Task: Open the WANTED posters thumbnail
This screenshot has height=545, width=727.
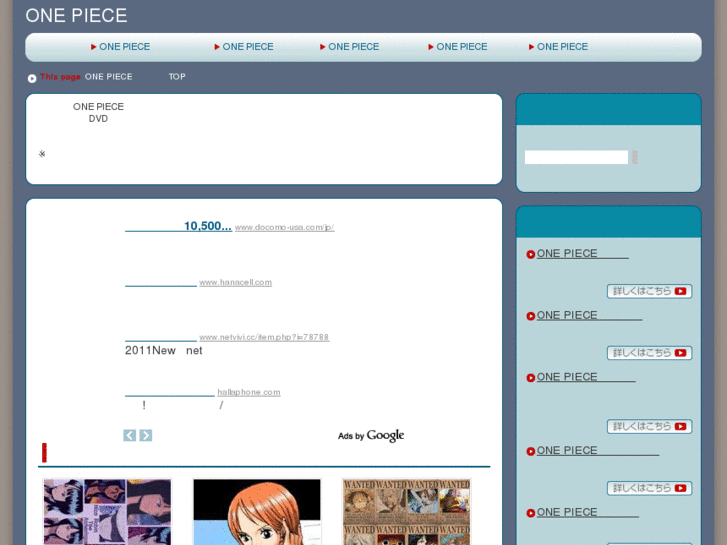Action: pos(407,512)
